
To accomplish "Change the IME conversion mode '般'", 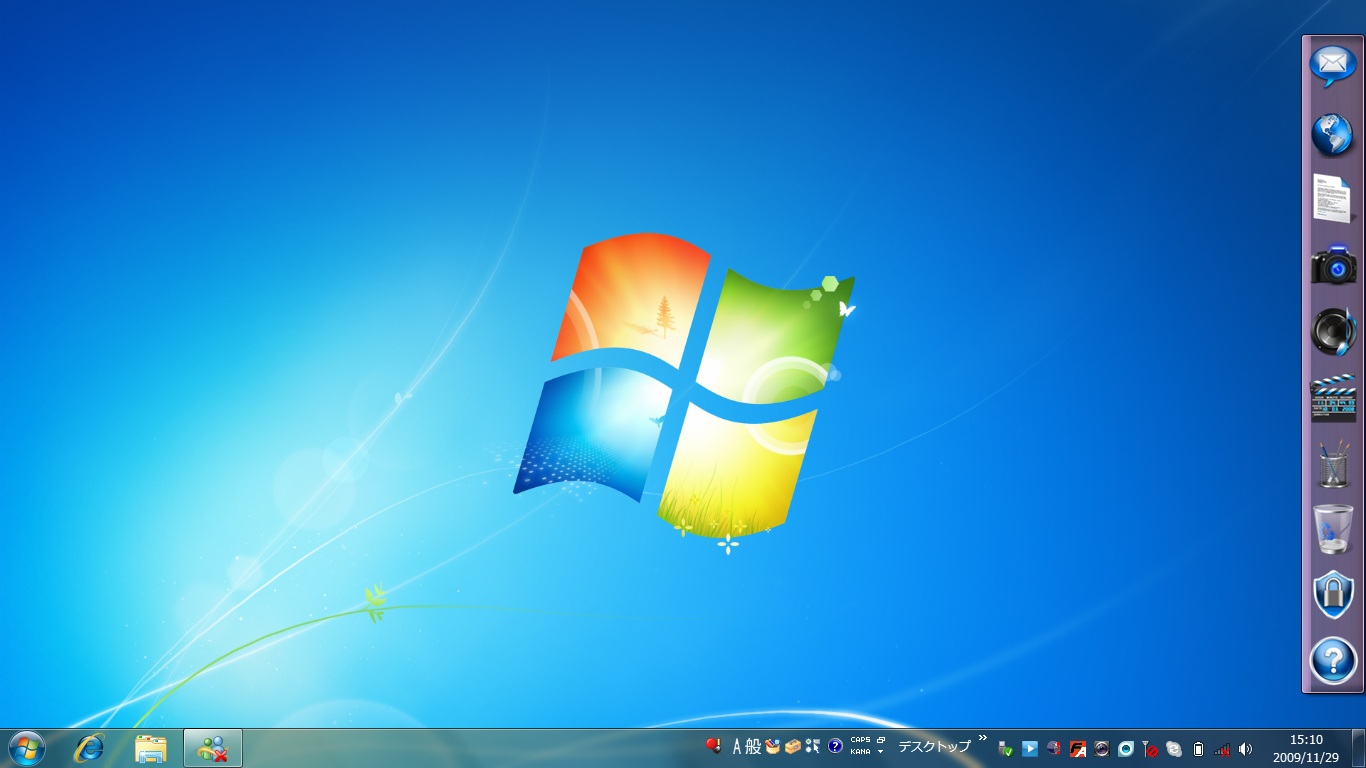I will pos(753,746).
